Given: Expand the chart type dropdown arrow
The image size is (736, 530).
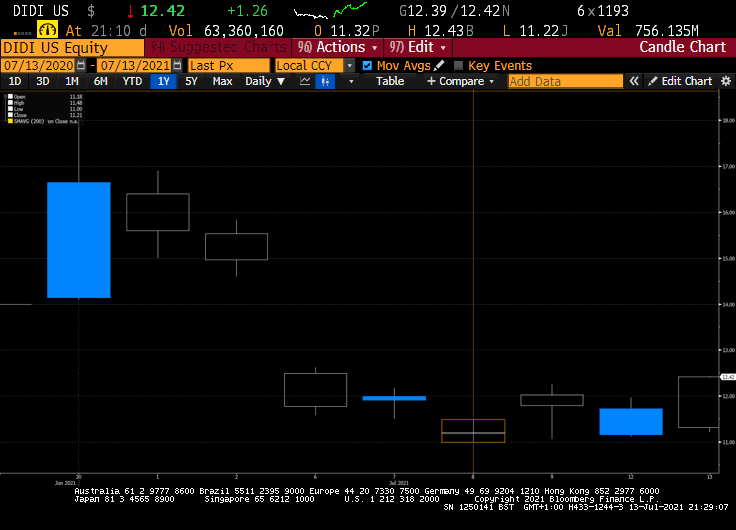Looking at the screenshot, I should 351,81.
